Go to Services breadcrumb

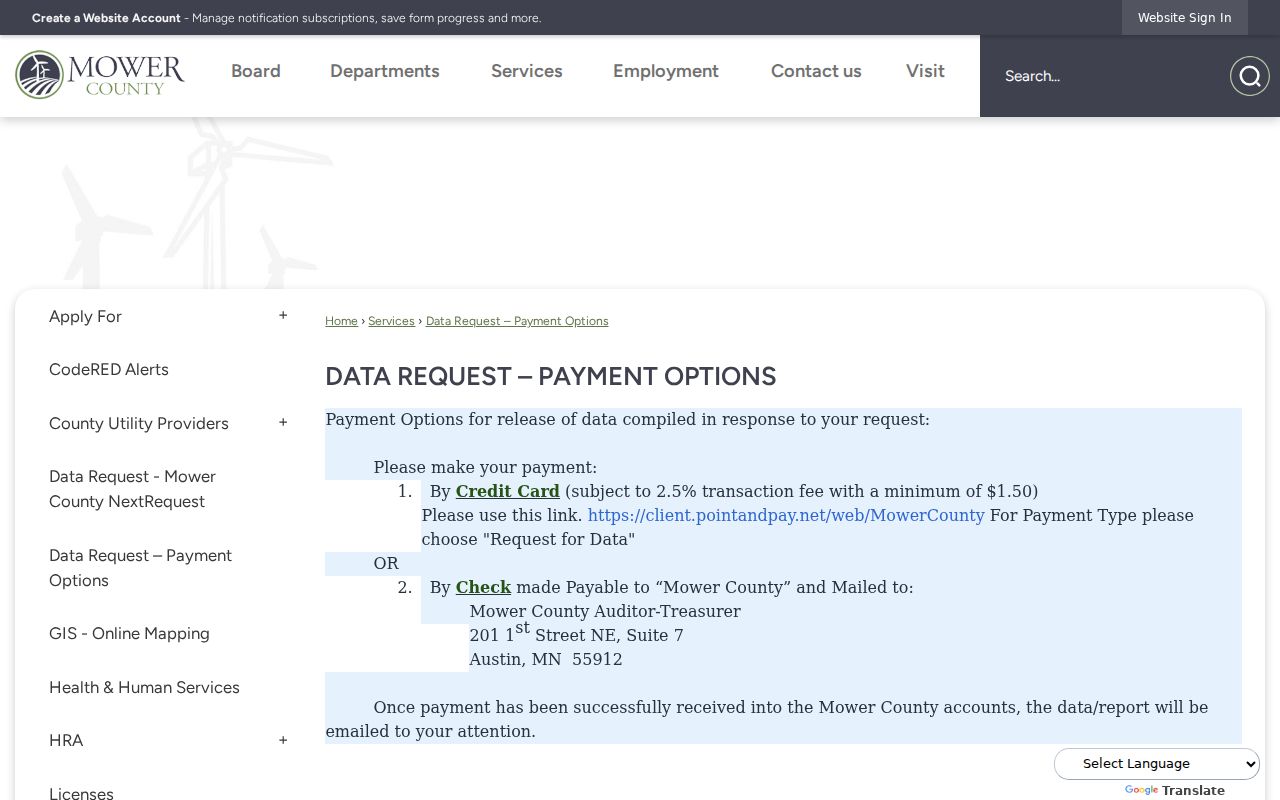coord(391,321)
